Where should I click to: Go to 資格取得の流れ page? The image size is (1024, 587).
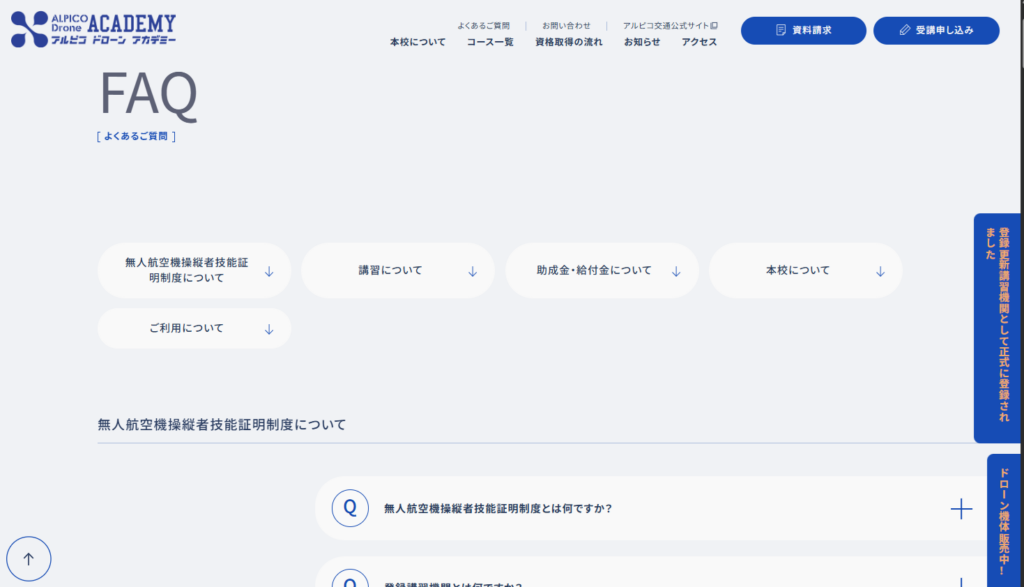tap(569, 42)
